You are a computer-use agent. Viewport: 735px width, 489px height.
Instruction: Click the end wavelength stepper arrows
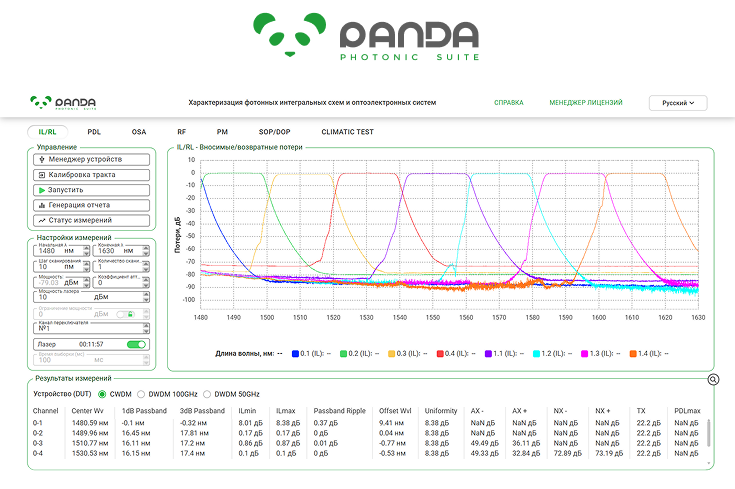pyautogui.click(x=146, y=251)
